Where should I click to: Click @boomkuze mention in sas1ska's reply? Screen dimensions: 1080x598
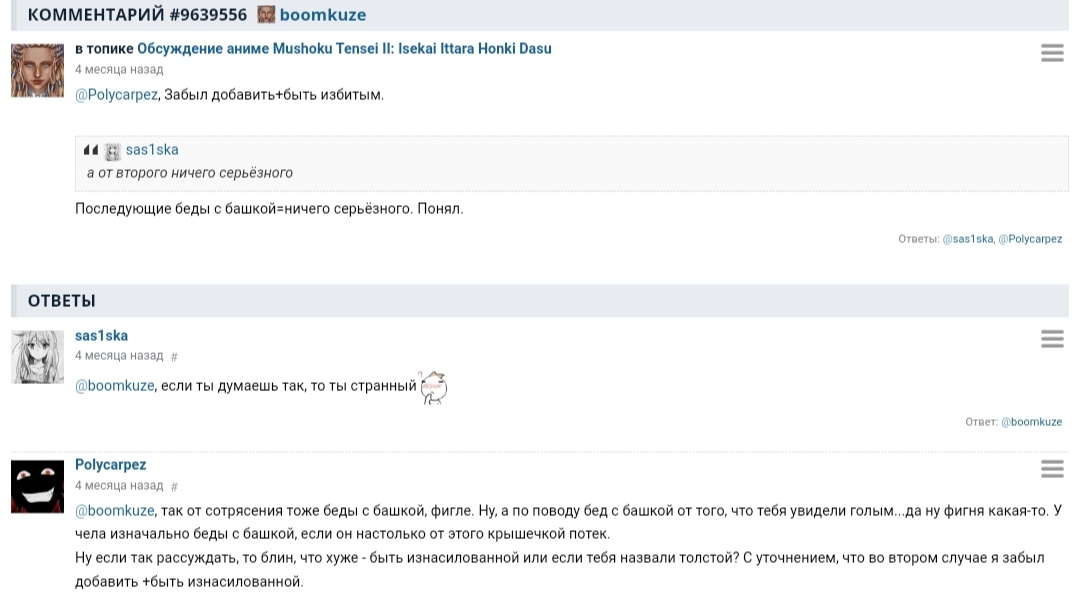click(x=115, y=386)
